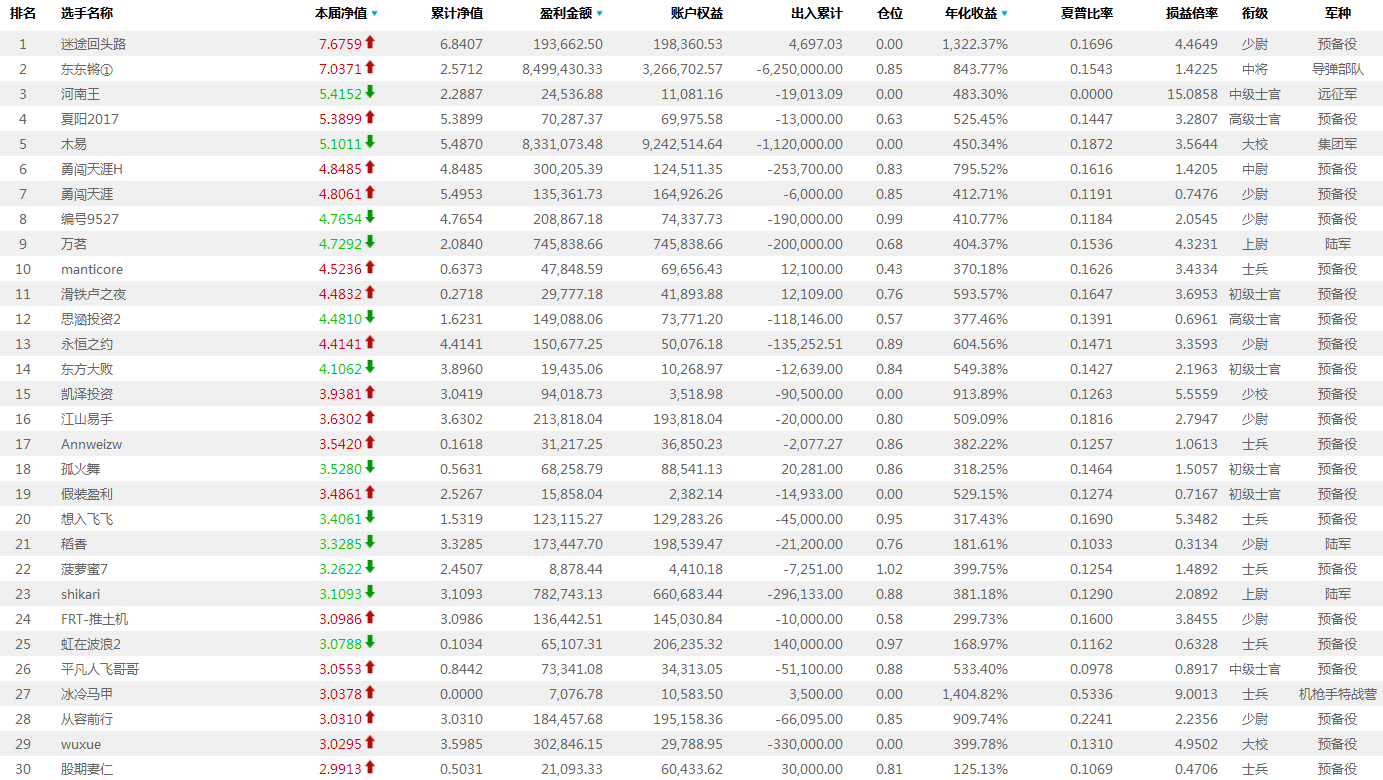
Task: Select the profit amount 8,499,430.33
Action: tap(562, 69)
